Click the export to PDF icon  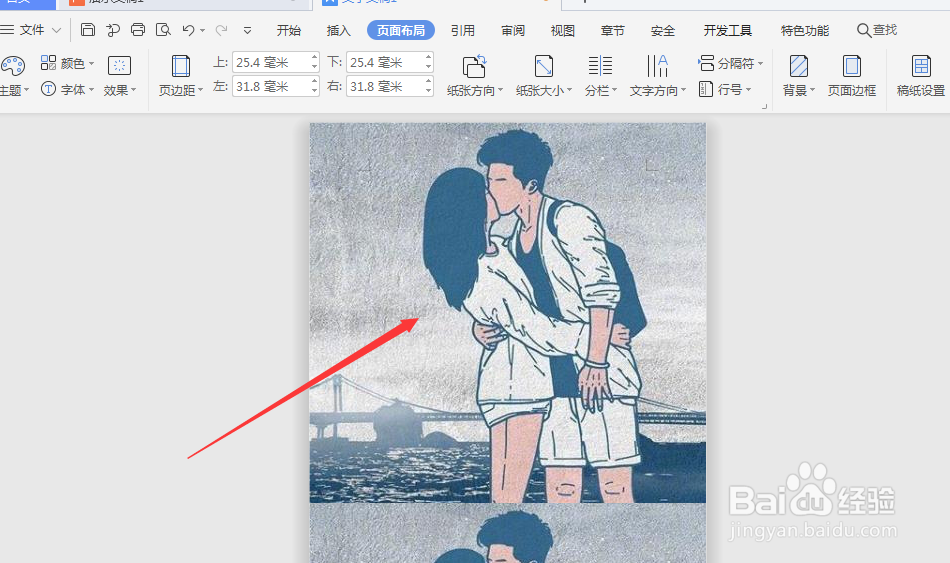coord(113,30)
